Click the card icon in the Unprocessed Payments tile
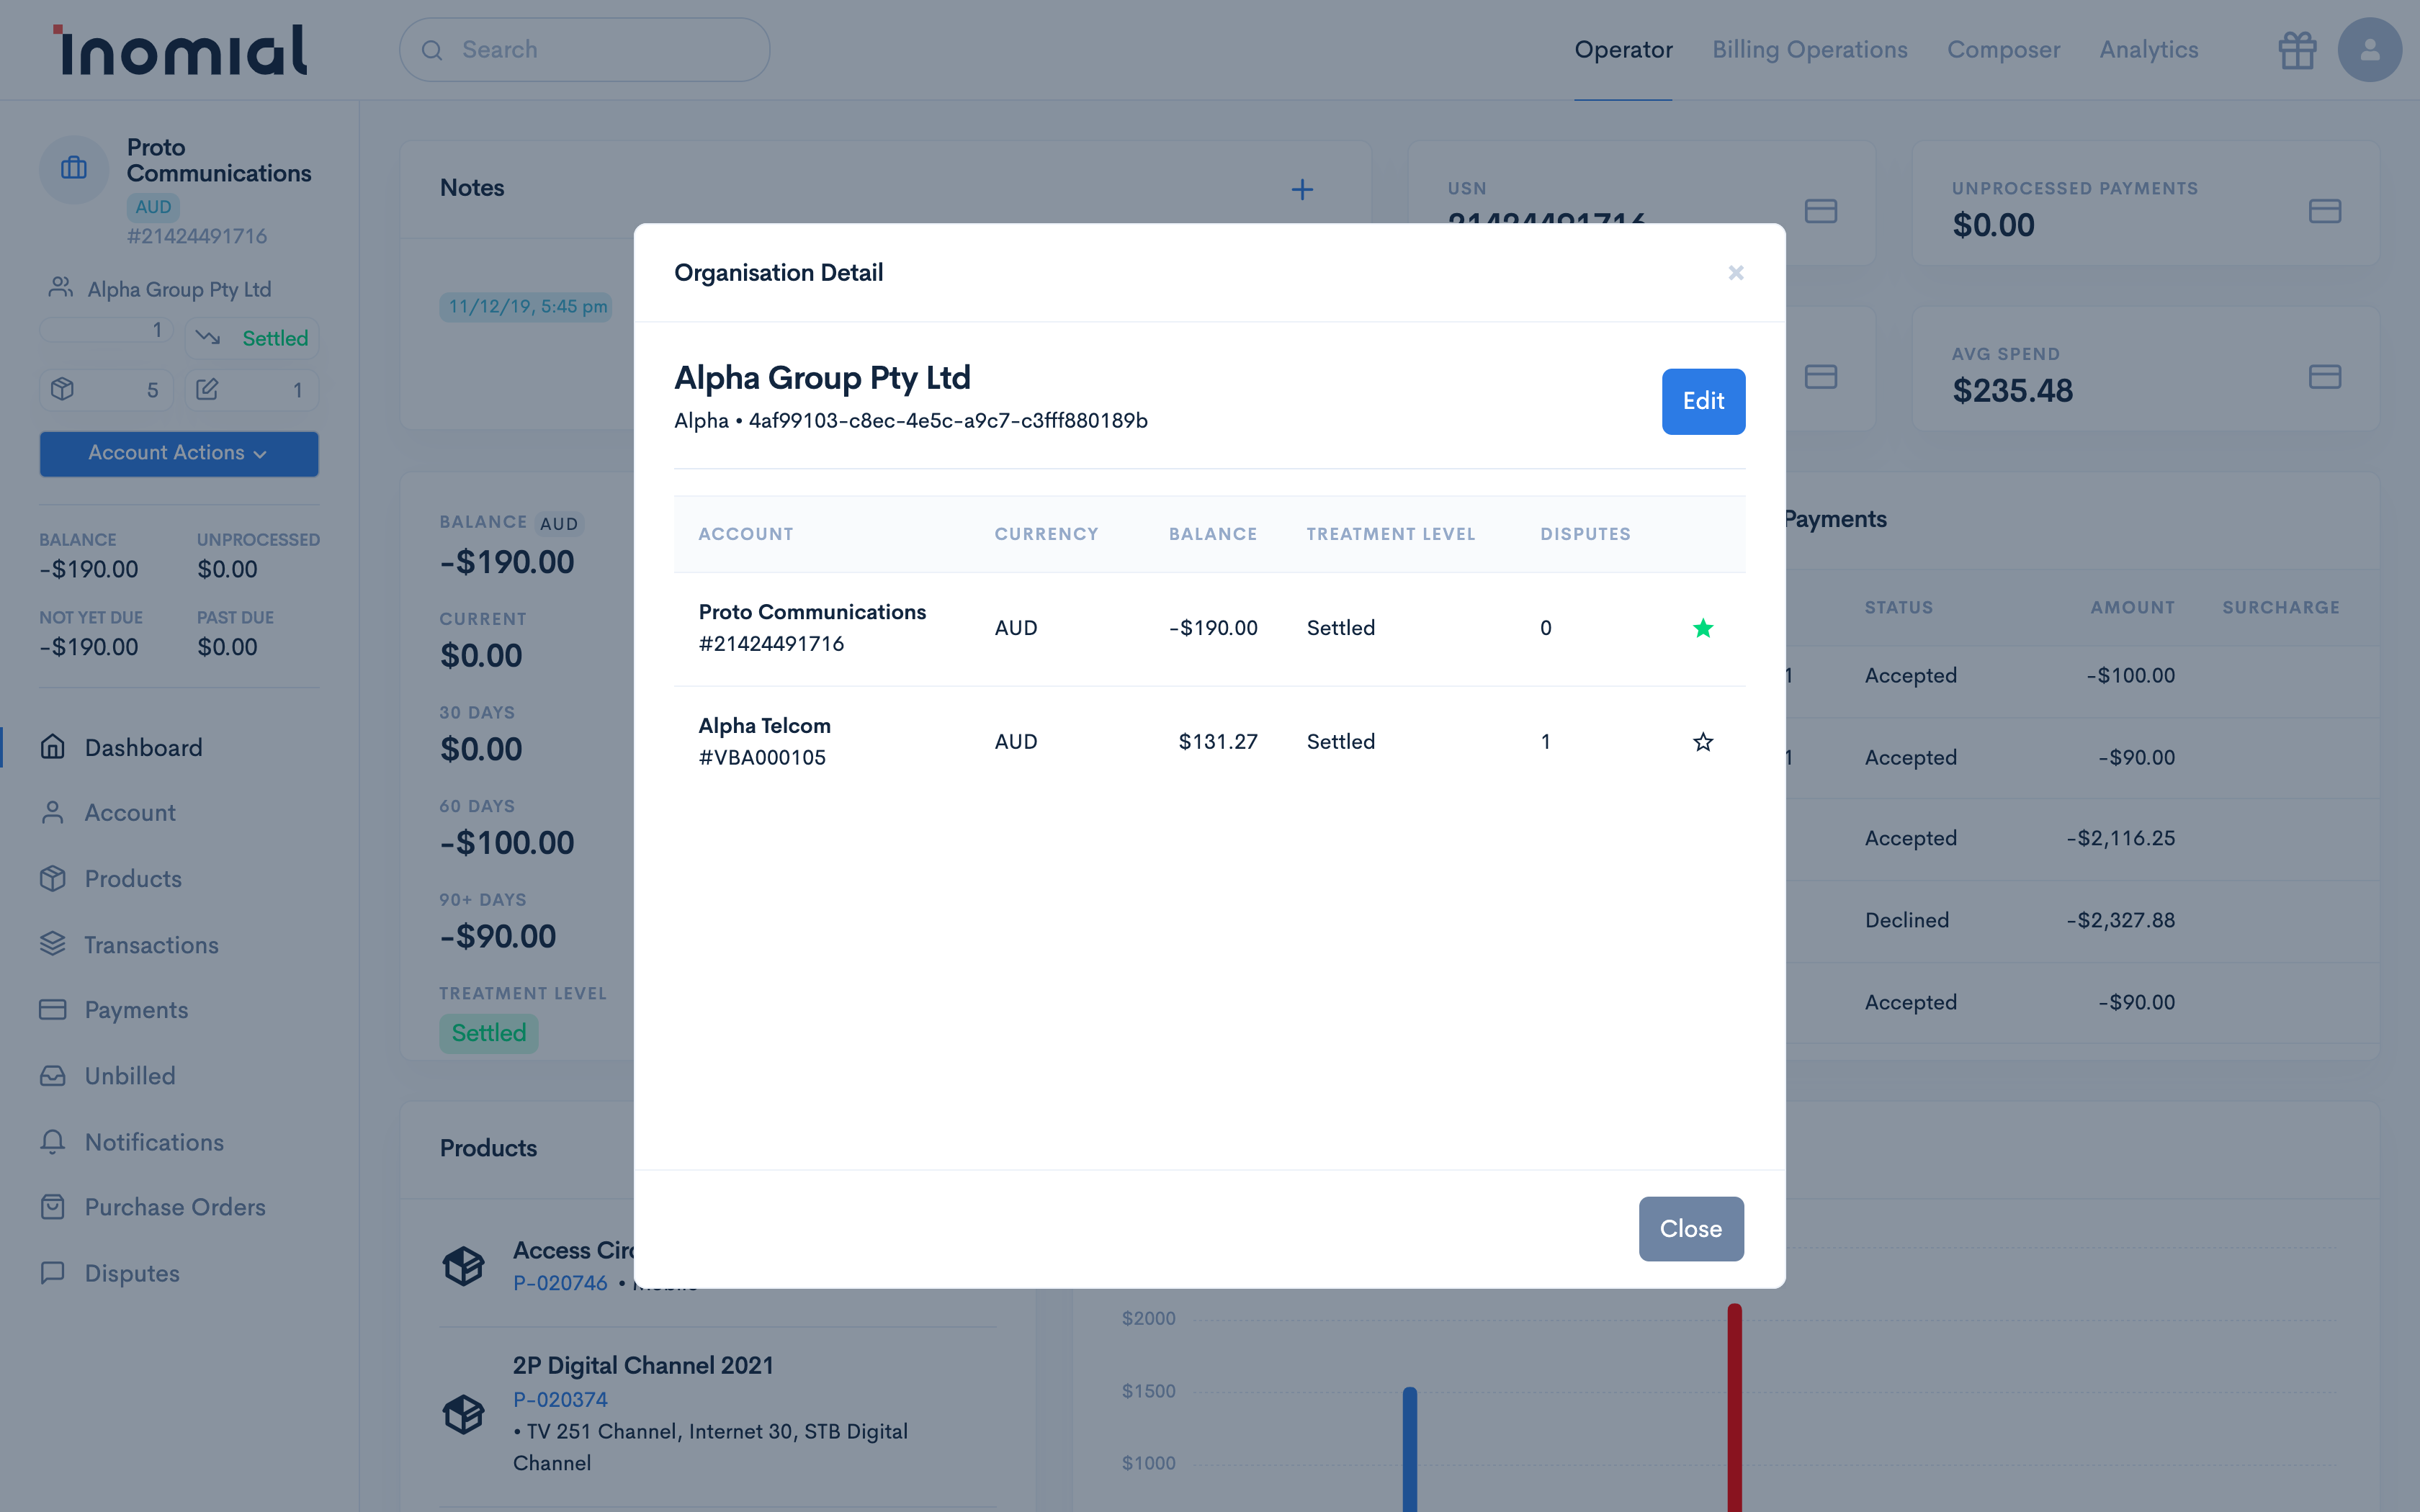This screenshot has width=2420, height=1512. coord(2325,211)
